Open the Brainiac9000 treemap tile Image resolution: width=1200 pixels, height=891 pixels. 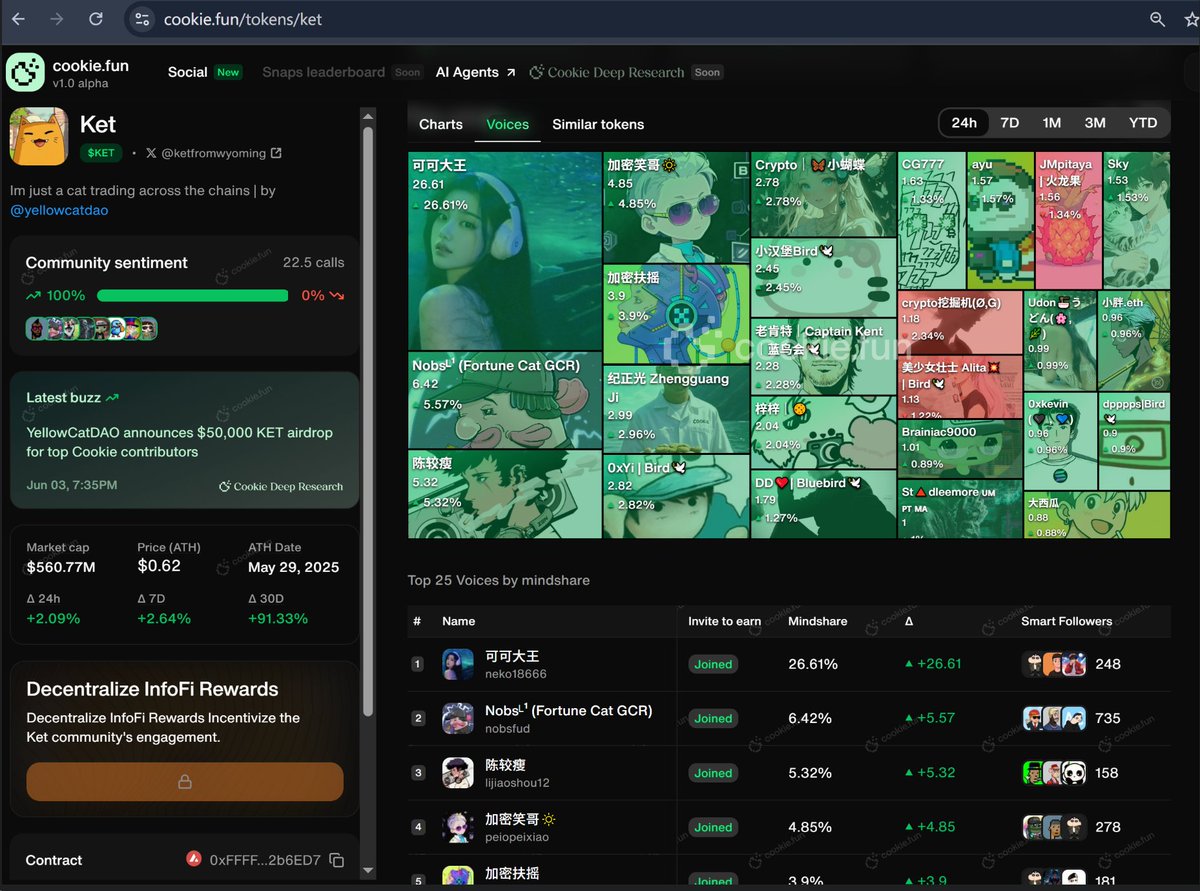960,449
